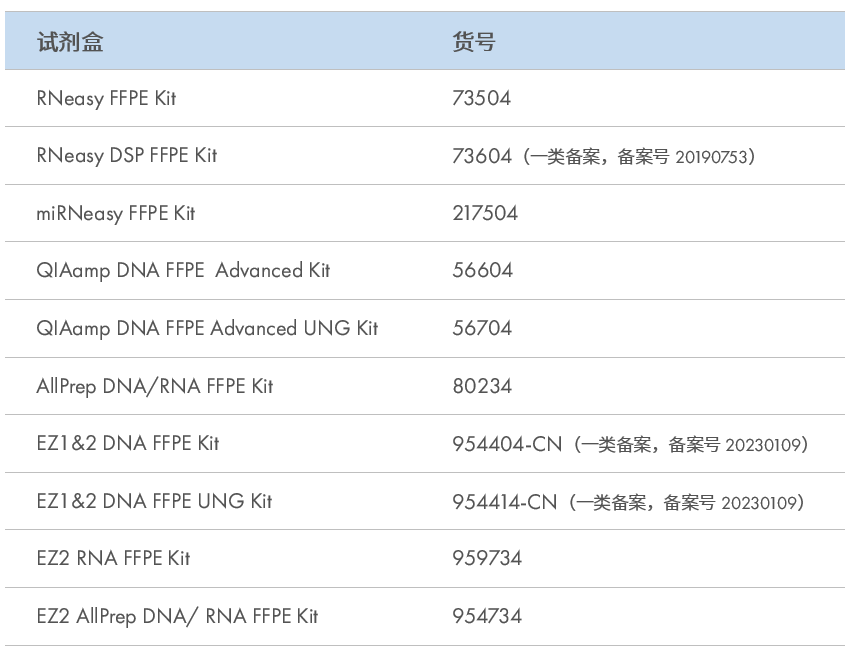Viewport: 851px width, 657px height.
Task: Click catalog number 56704
Action: click(482, 328)
